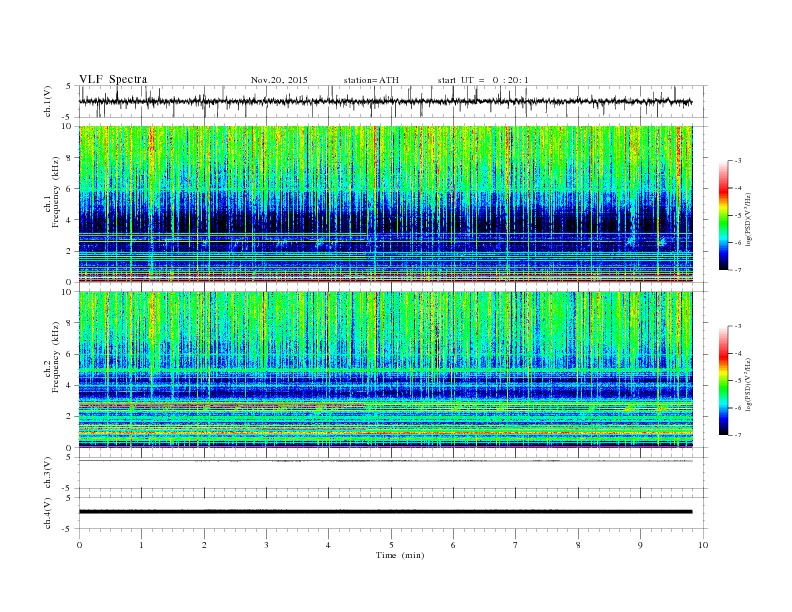Click the ch.3 waveform panel
Screen dimensions: 792x612
[393, 473]
